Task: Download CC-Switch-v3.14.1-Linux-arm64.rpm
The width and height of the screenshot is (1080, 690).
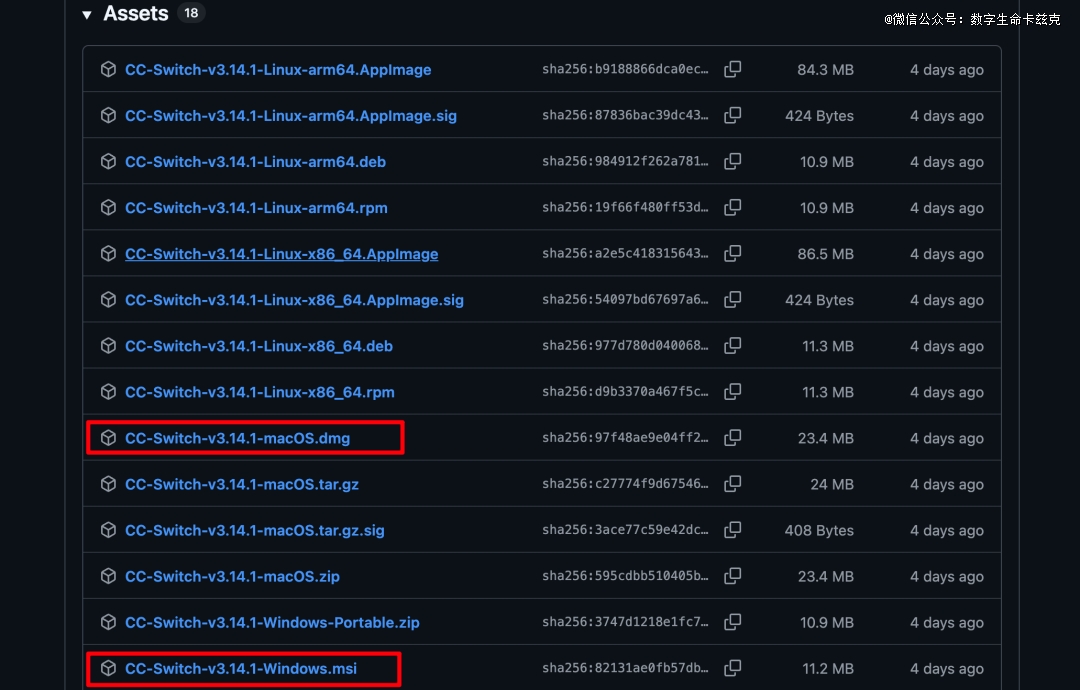Action: click(x=256, y=208)
